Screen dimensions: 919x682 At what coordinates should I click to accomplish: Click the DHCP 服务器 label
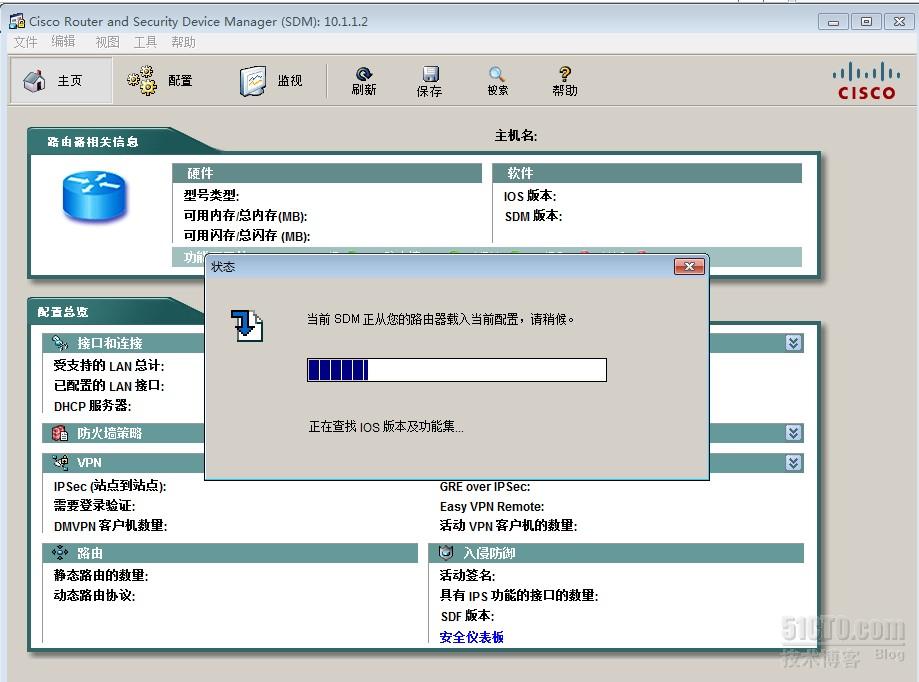click(93, 405)
